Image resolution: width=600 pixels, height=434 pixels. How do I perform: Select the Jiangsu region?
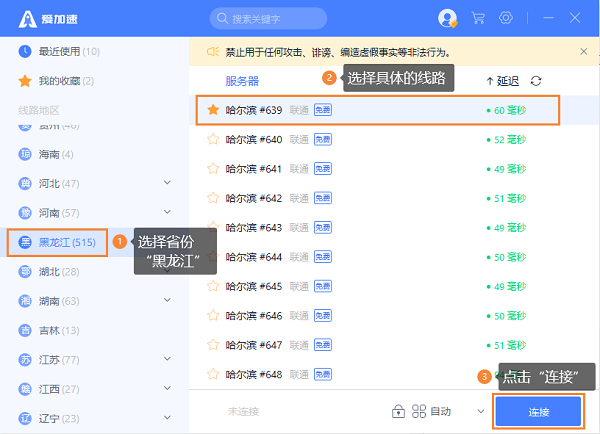tap(49, 360)
